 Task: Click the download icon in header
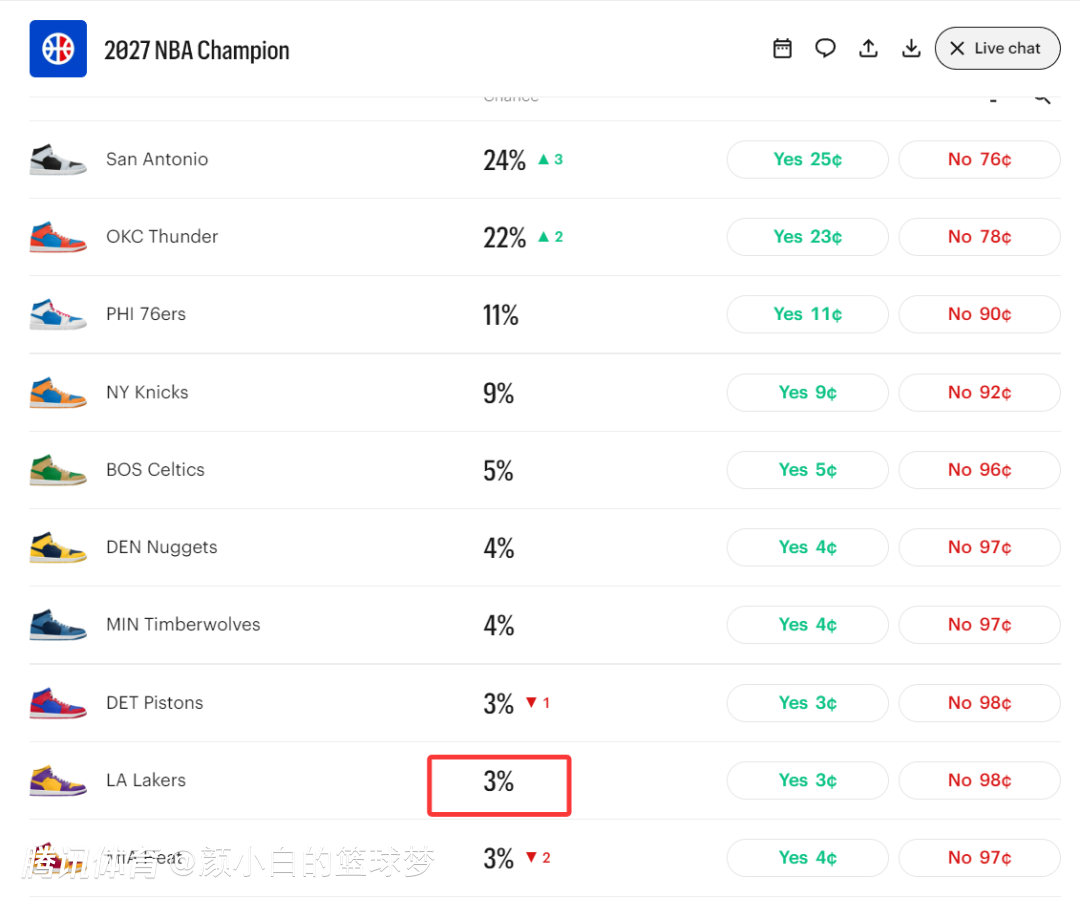(911, 48)
